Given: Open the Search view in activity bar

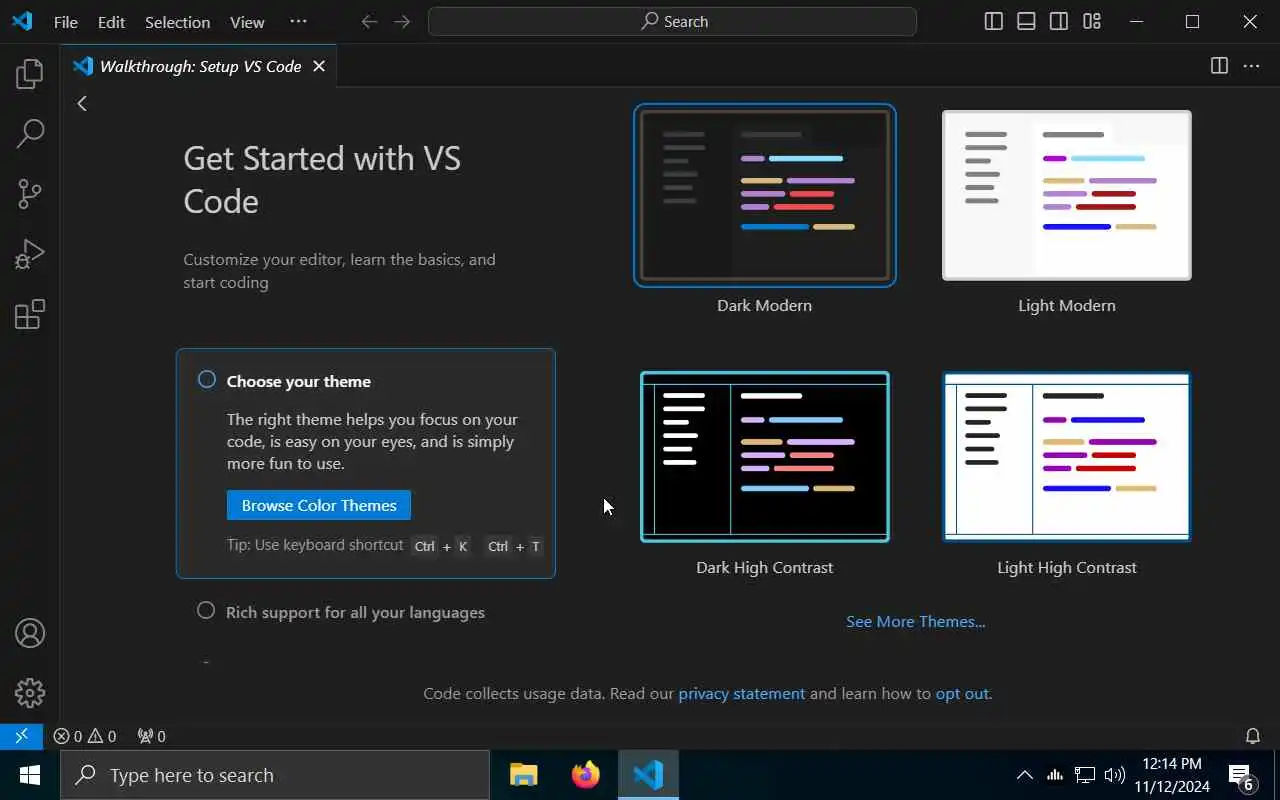Looking at the screenshot, I should (30, 133).
